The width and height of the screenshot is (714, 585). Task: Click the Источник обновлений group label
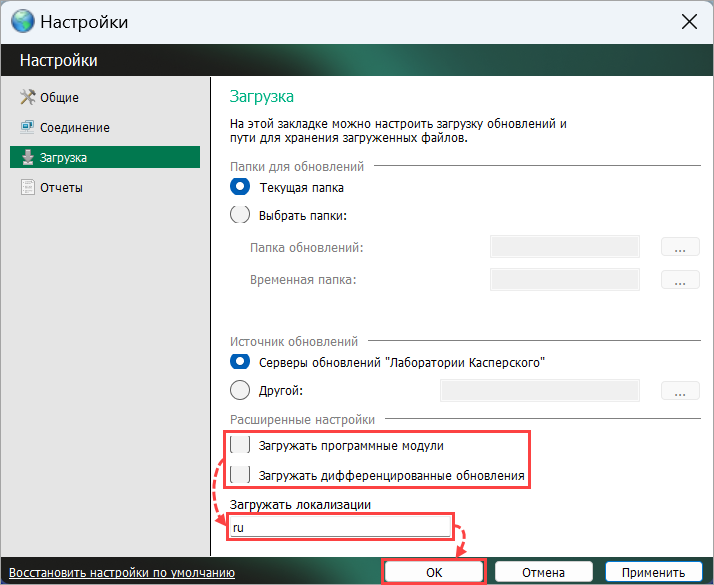(294, 341)
